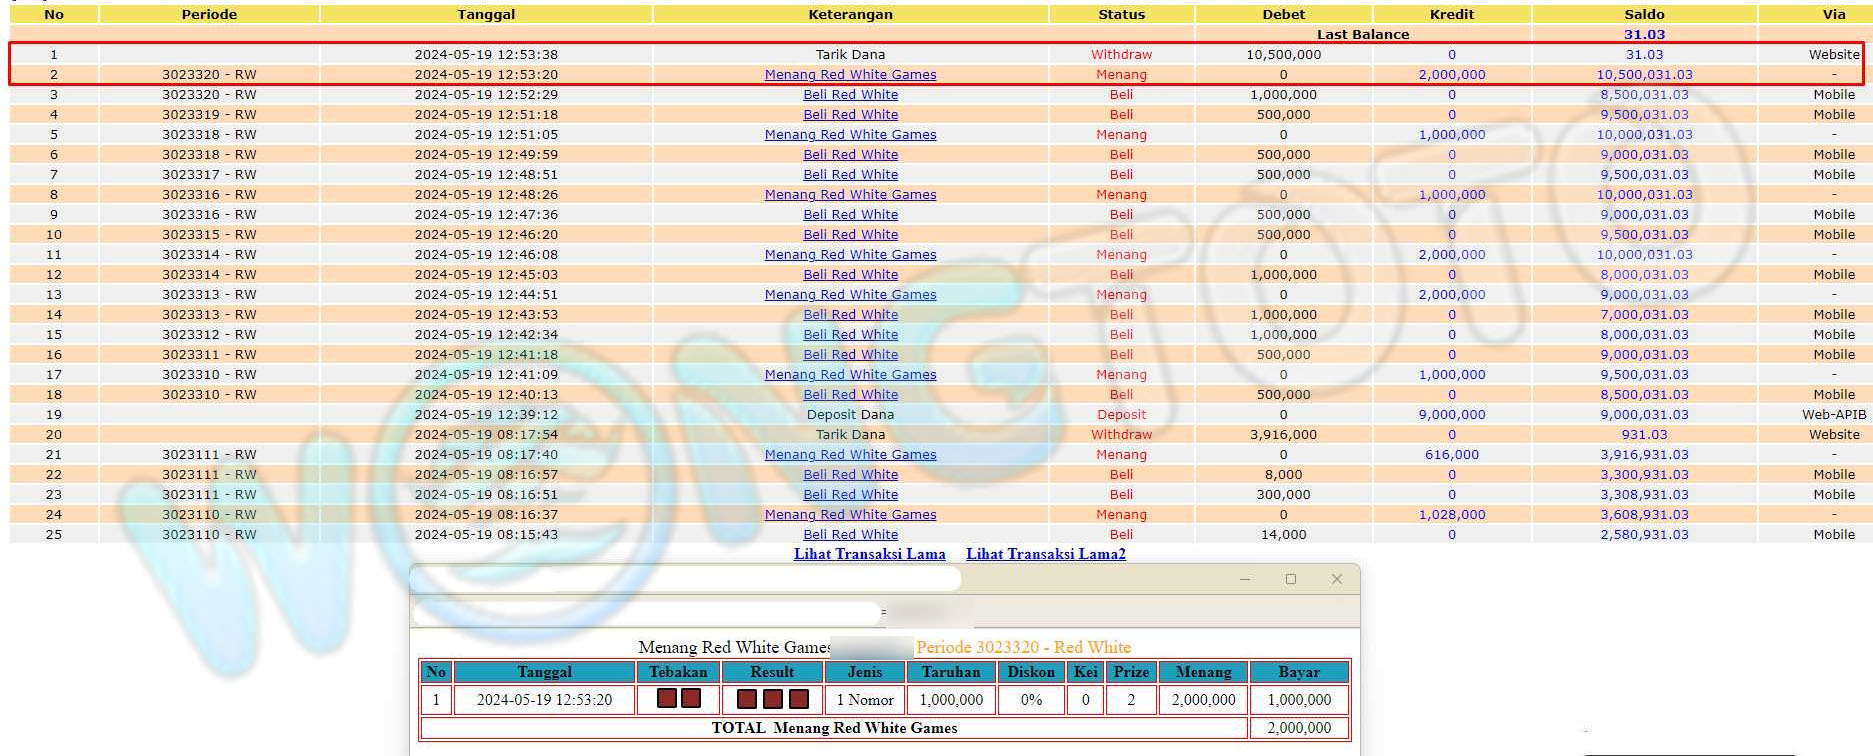Click the Tanggal column header in main table
The height and width of the screenshot is (756, 1873).
(486, 14)
